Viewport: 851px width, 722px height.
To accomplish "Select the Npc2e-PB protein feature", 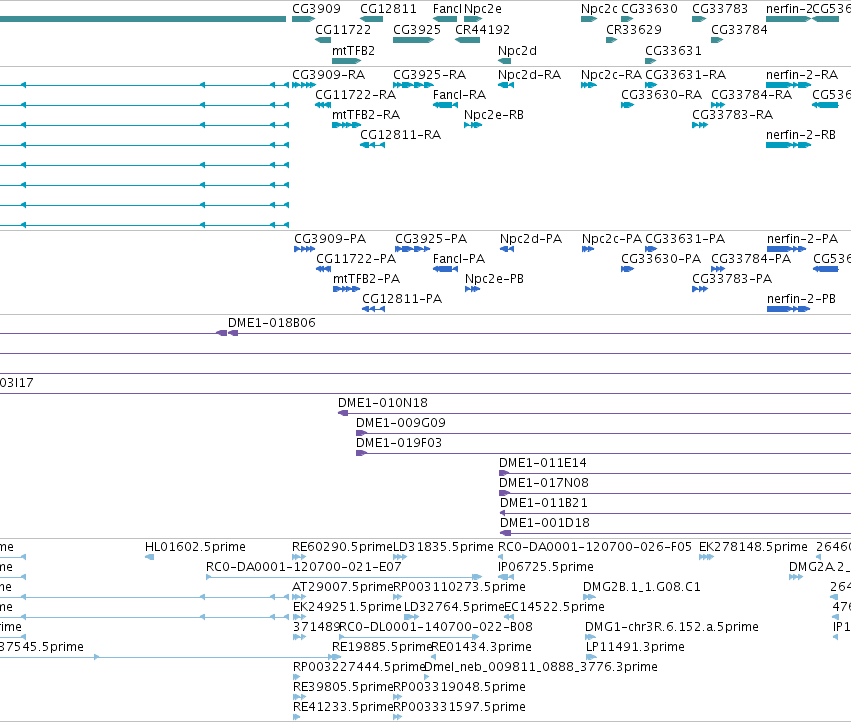I will point(472,289).
